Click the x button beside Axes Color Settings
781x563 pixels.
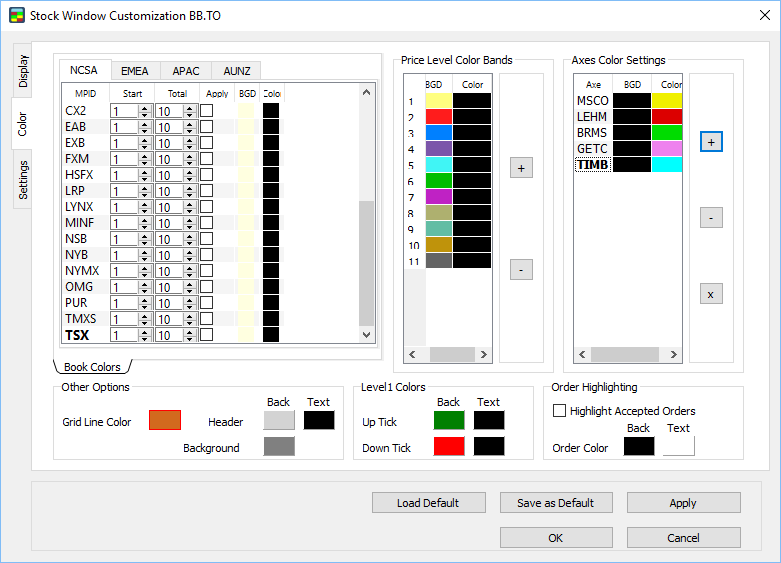click(x=710, y=294)
